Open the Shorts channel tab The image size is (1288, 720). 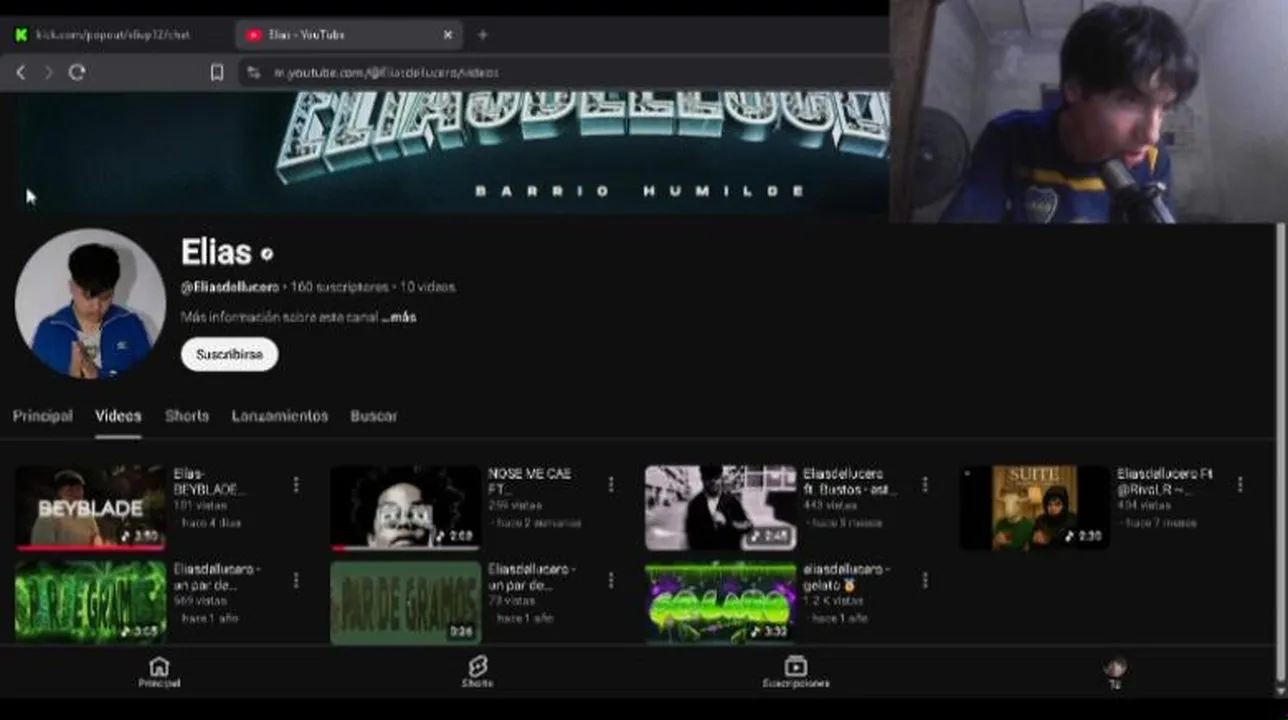[187, 416]
